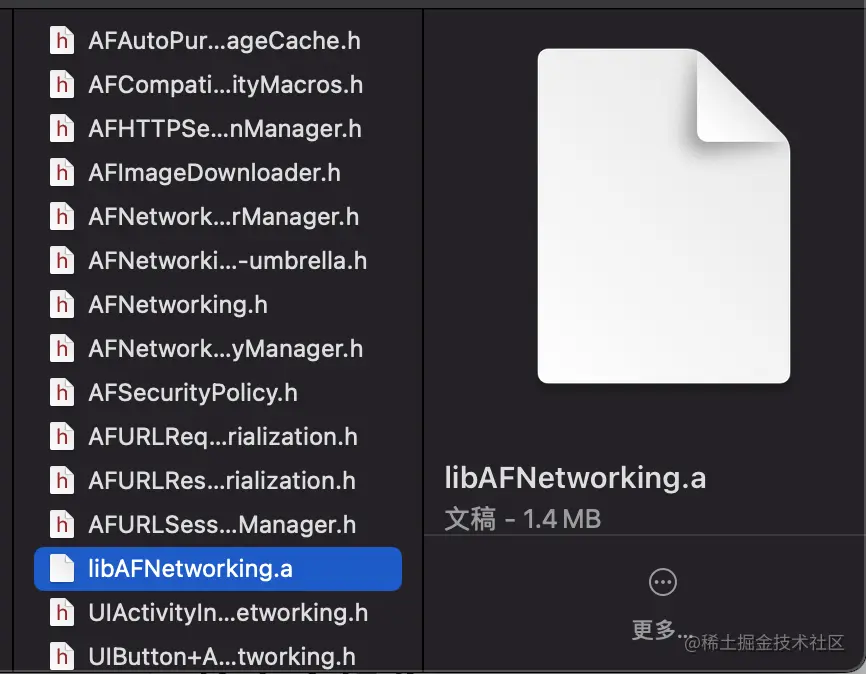Click the circled ellipsis More icon
Image resolution: width=866 pixels, height=674 pixels.
(663, 582)
